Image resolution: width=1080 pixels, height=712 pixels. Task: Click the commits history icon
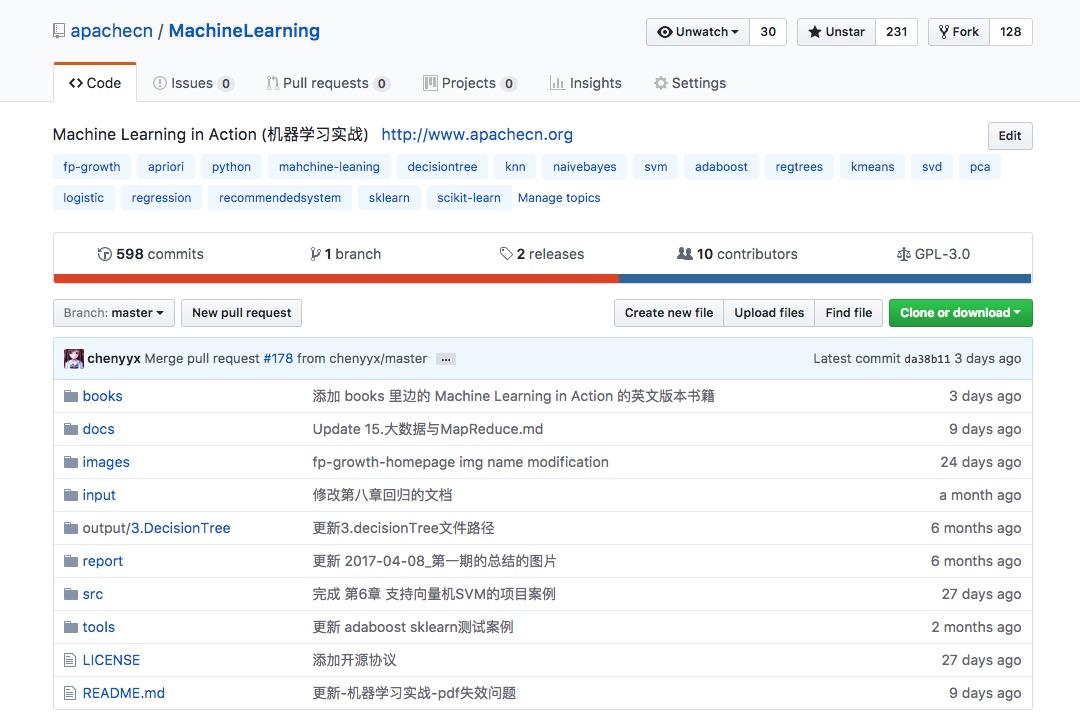point(104,254)
